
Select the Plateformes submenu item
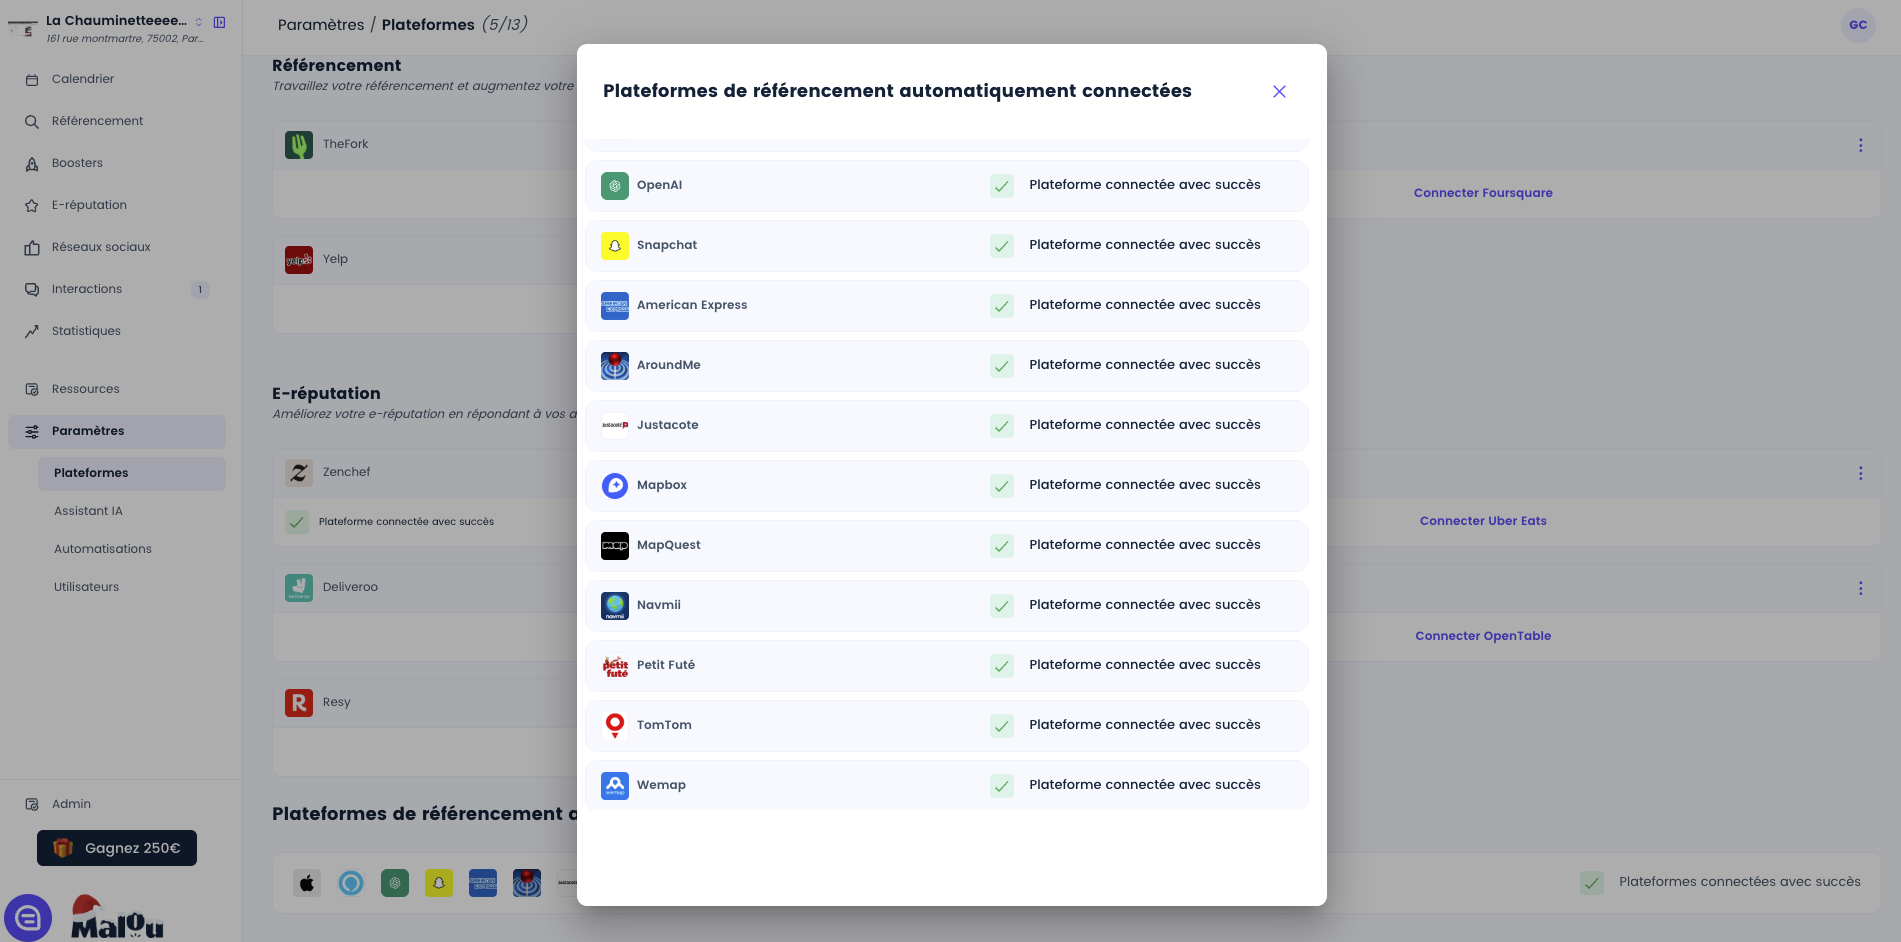(132, 473)
